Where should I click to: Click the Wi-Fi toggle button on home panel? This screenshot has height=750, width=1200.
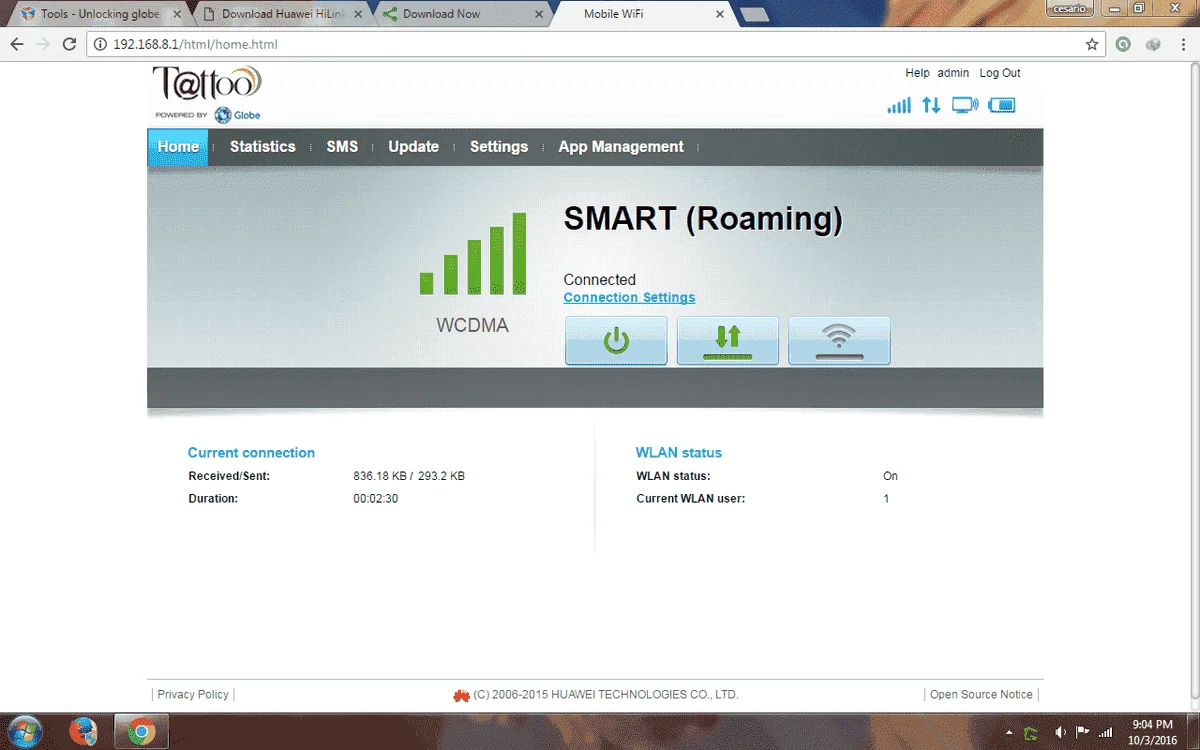pos(839,341)
